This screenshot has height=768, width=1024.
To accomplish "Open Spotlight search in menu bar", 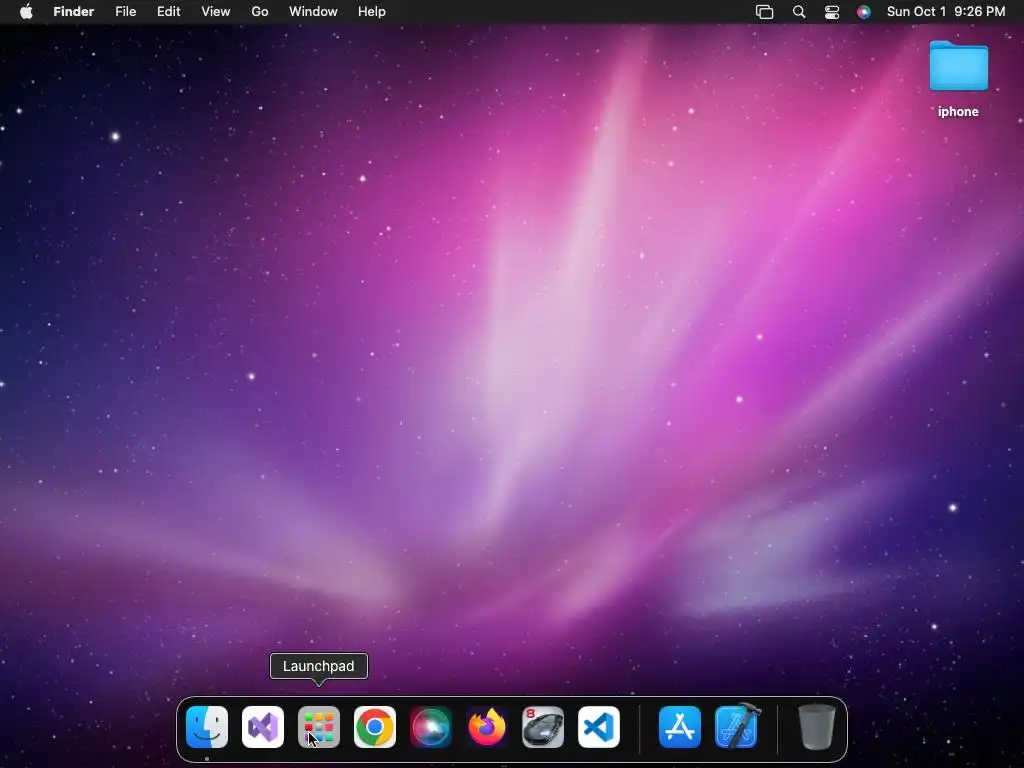I will click(799, 12).
